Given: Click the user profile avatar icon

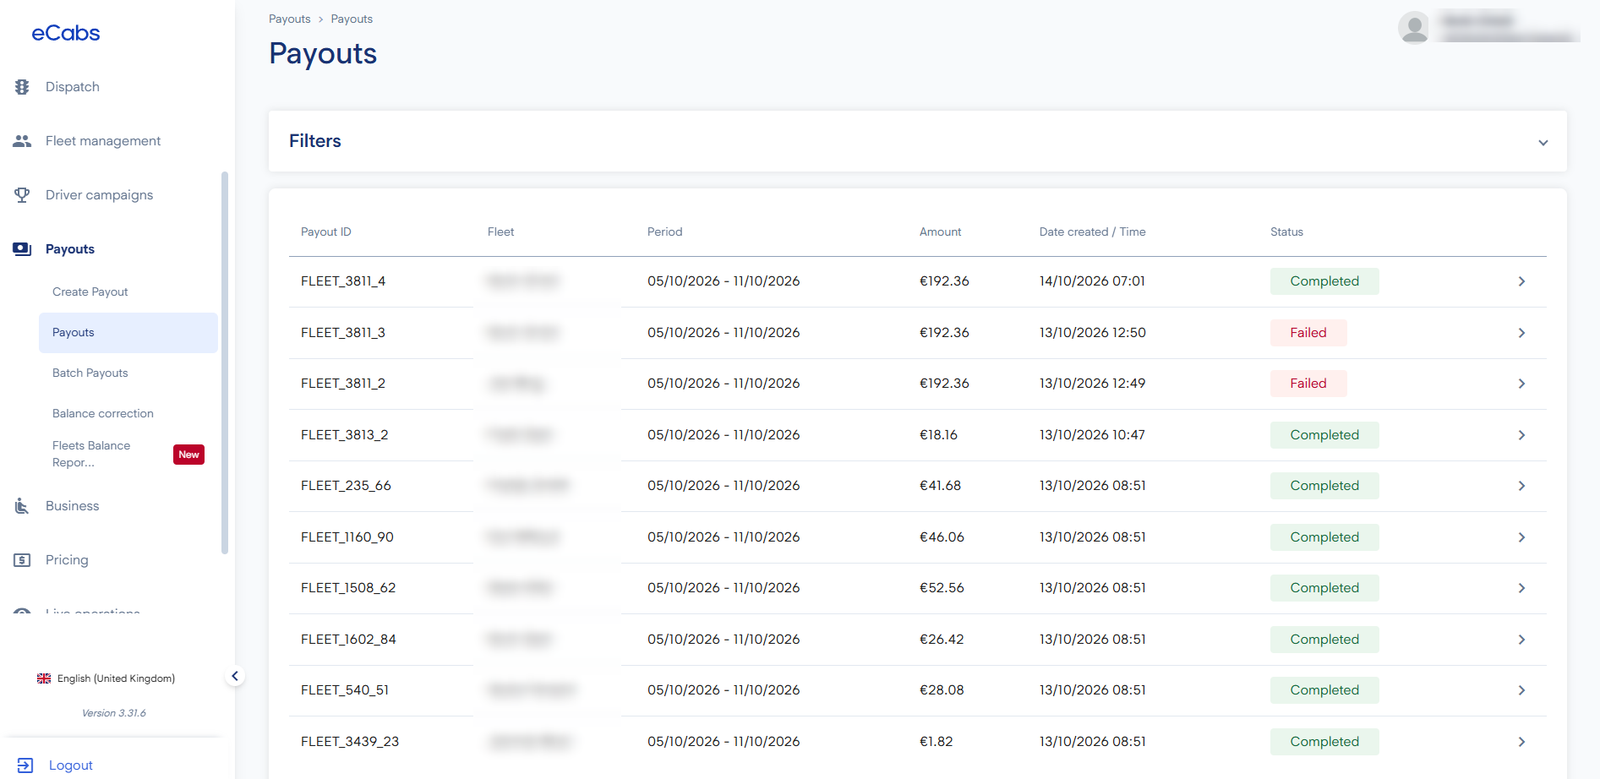Looking at the screenshot, I should (1414, 28).
